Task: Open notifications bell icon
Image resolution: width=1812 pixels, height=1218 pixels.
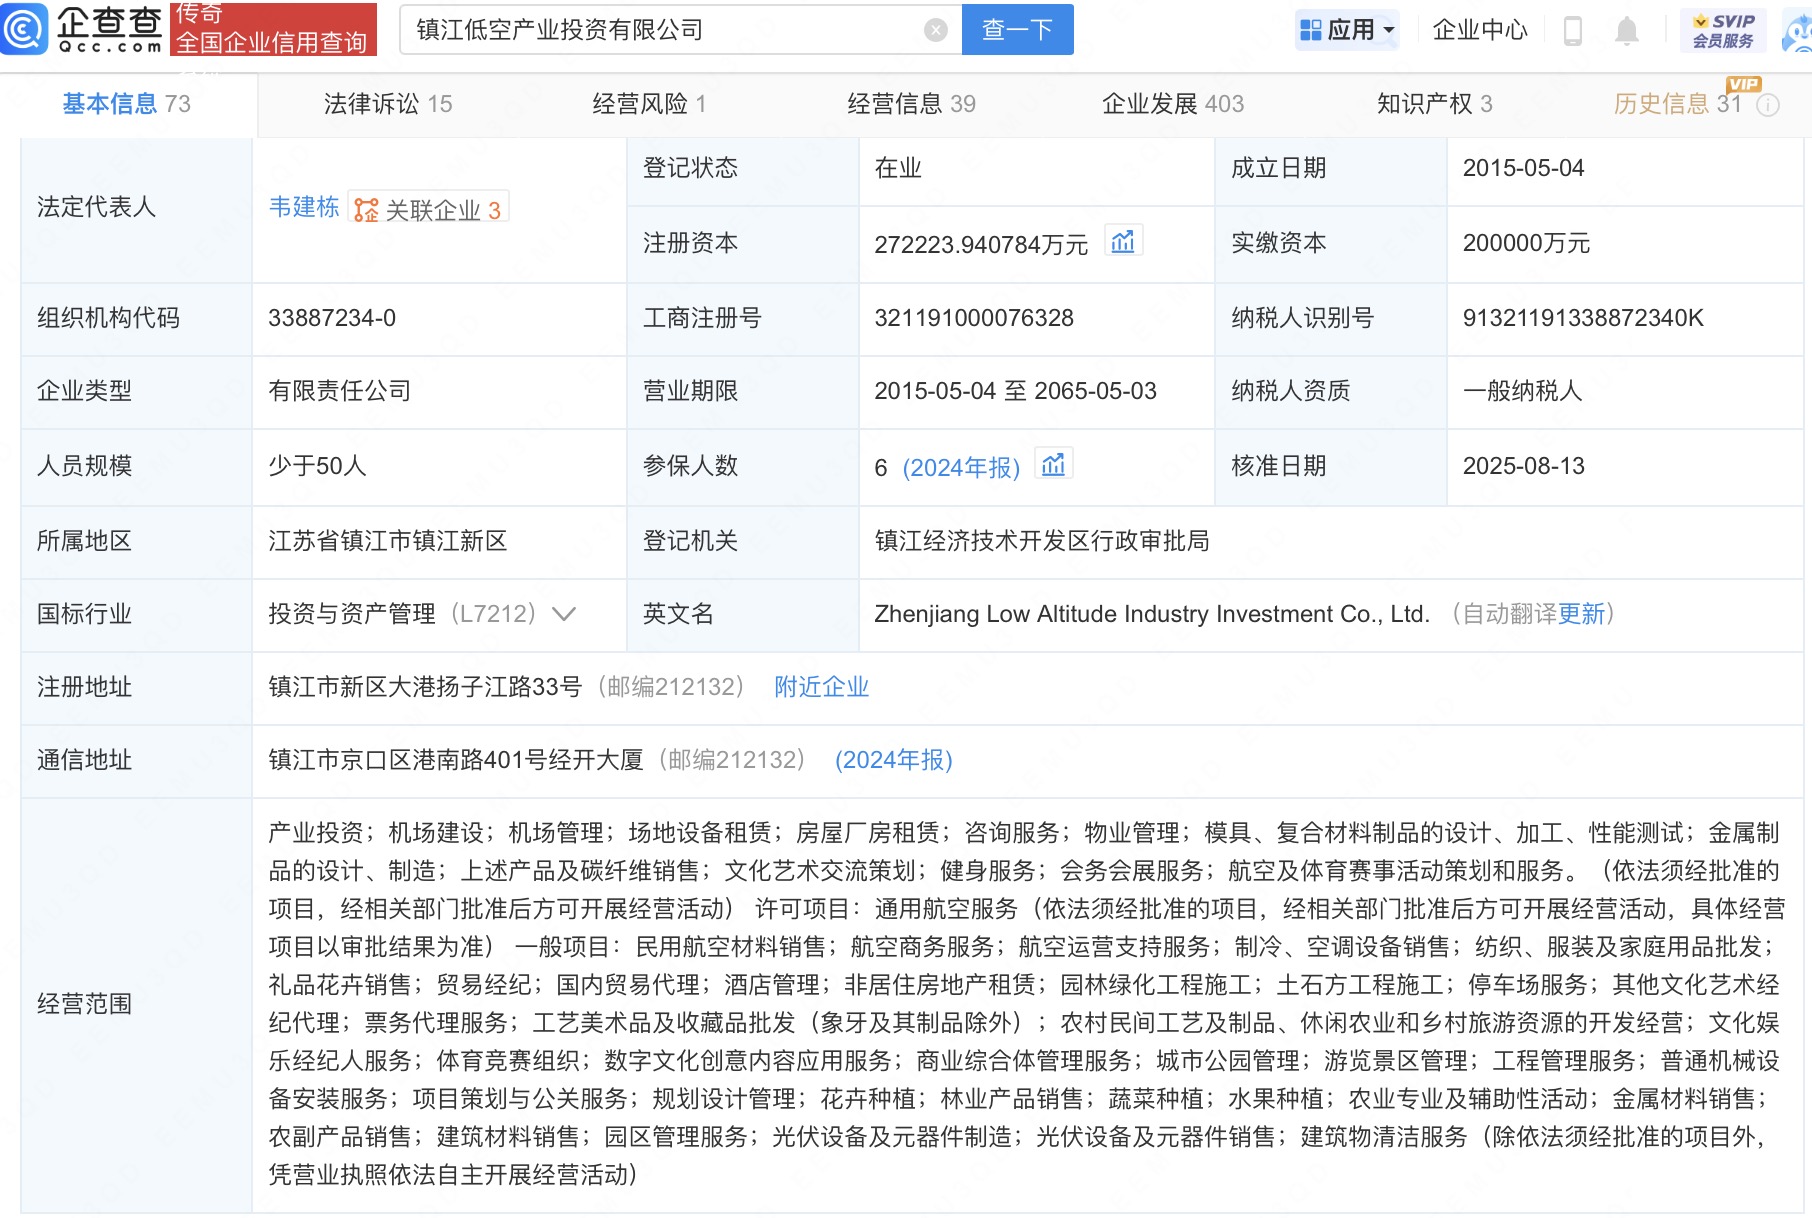Action: 1627,31
